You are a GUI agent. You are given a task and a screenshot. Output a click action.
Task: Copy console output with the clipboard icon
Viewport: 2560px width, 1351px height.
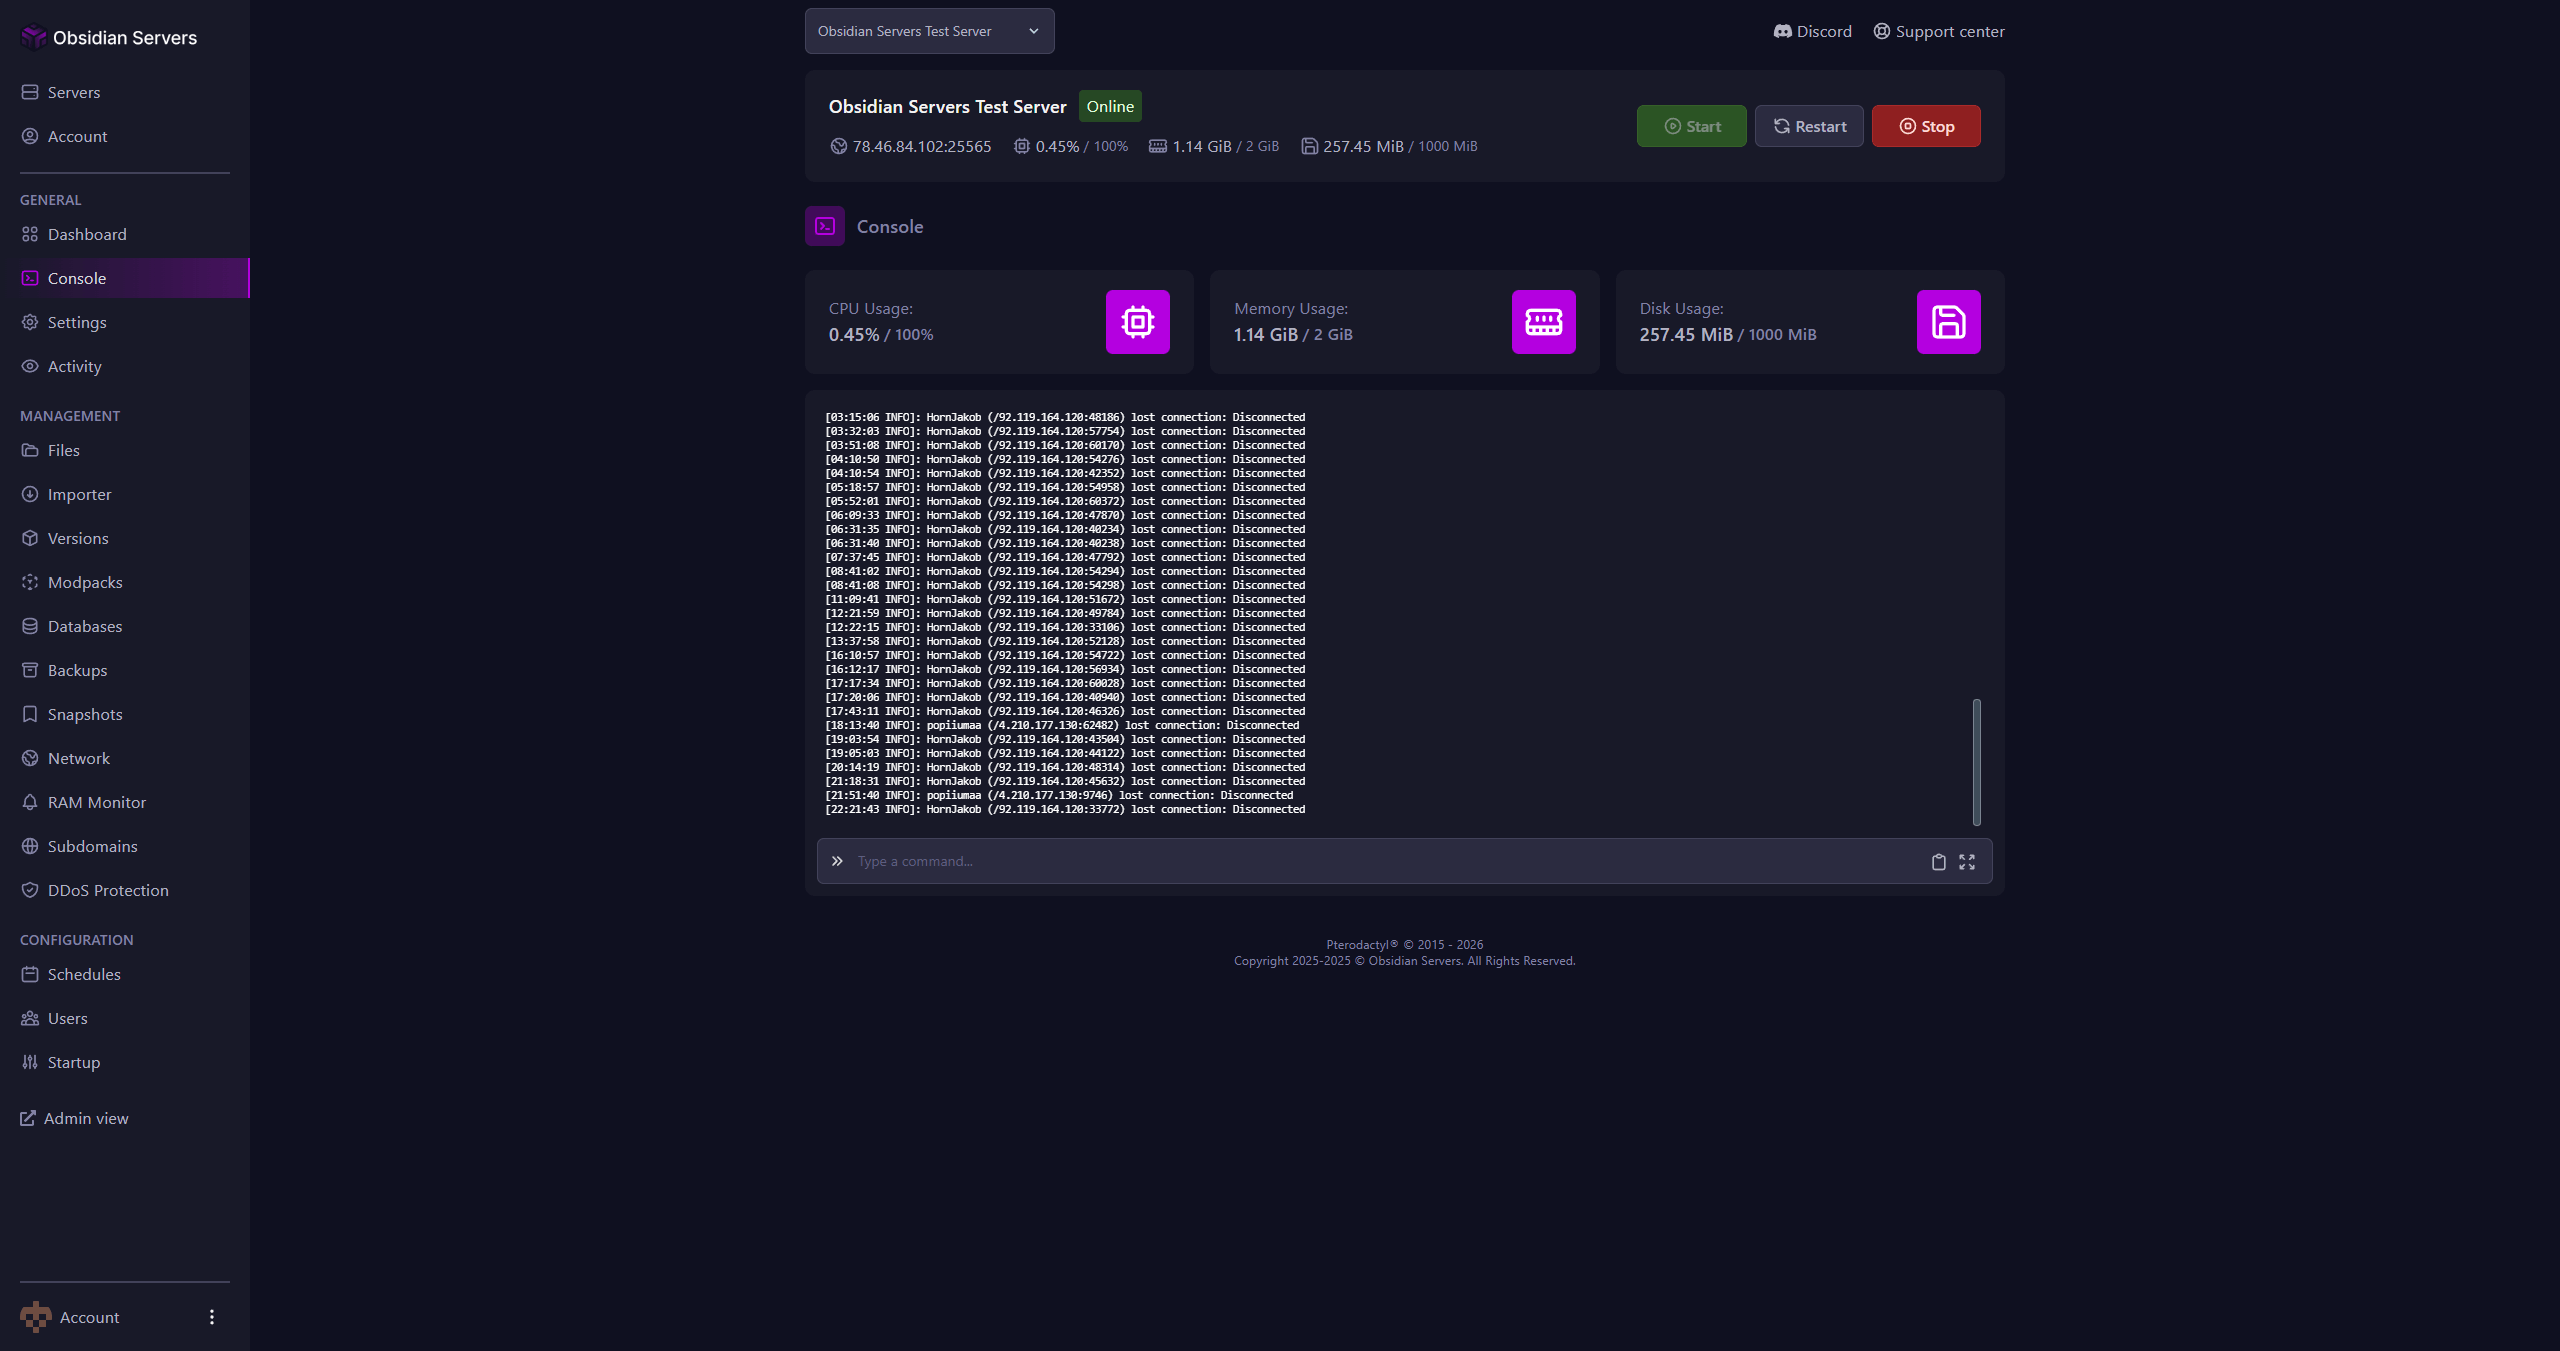[x=1938, y=861]
